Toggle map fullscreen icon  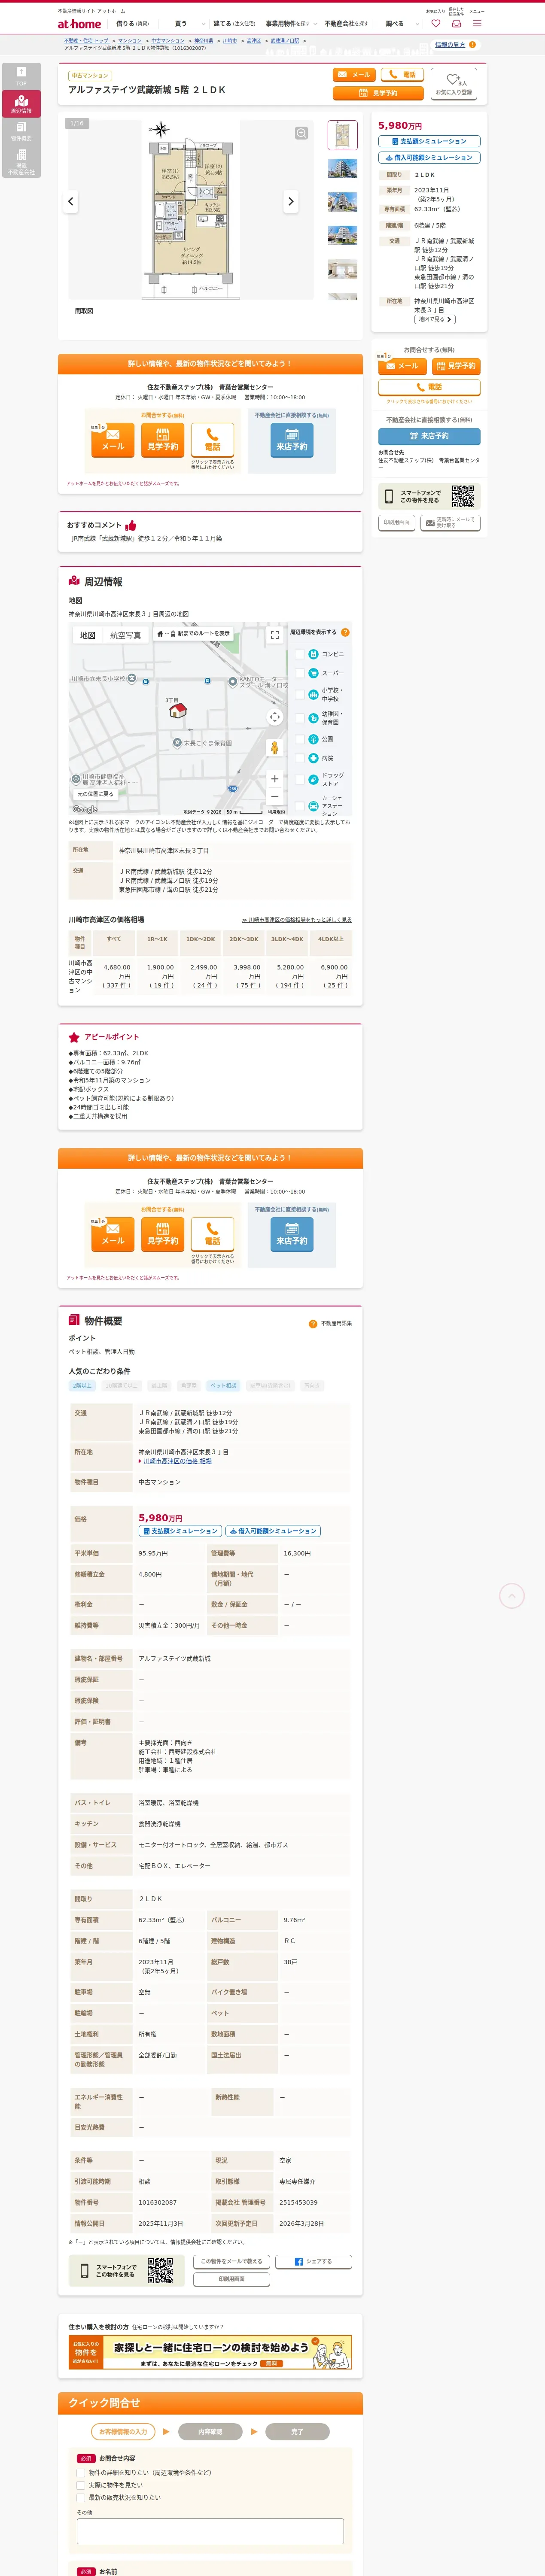point(275,635)
